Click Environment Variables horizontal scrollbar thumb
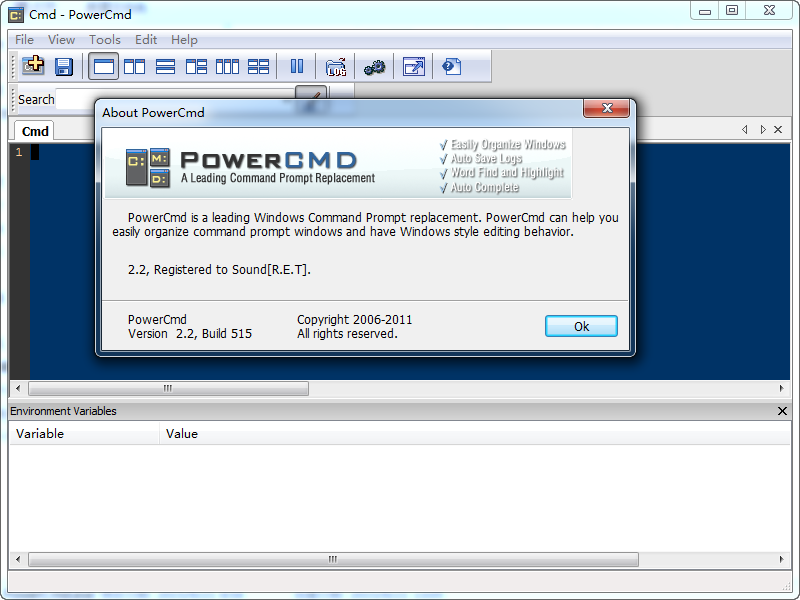The width and height of the screenshot is (800, 600). tap(333, 559)
